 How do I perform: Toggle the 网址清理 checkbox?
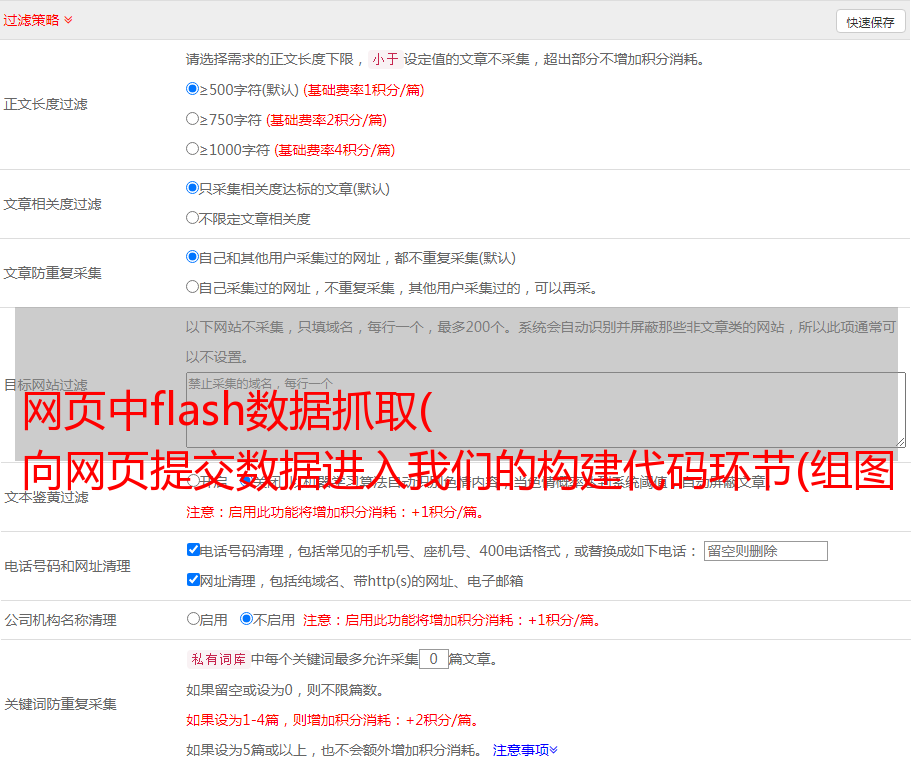[194, 579]
